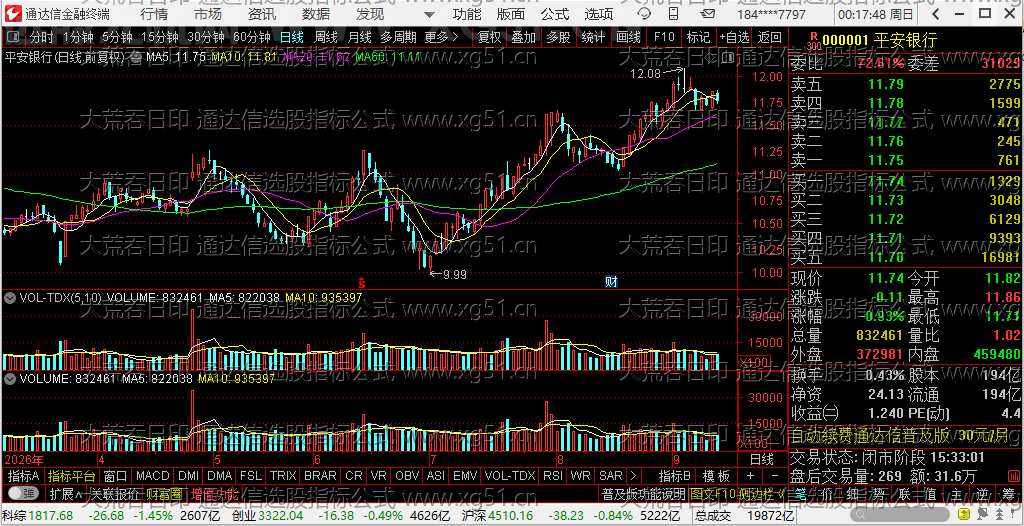
Task: Switch to 分时 chart period
Action: click(x=42, y=38)
